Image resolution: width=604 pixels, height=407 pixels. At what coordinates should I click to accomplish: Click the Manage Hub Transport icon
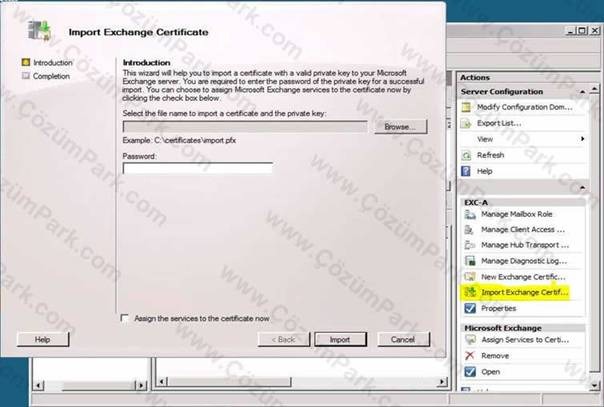[x=470, y=245]
